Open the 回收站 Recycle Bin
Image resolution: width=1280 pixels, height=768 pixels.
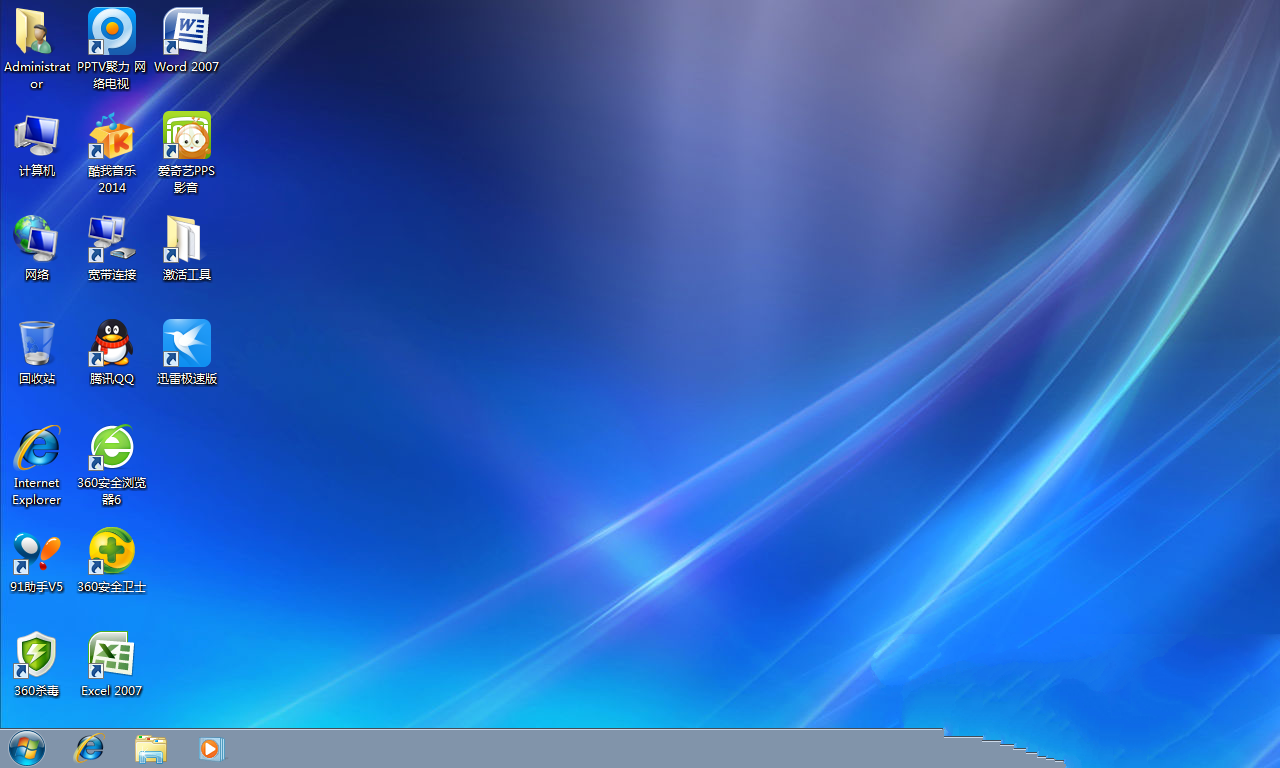coord(36,343)
